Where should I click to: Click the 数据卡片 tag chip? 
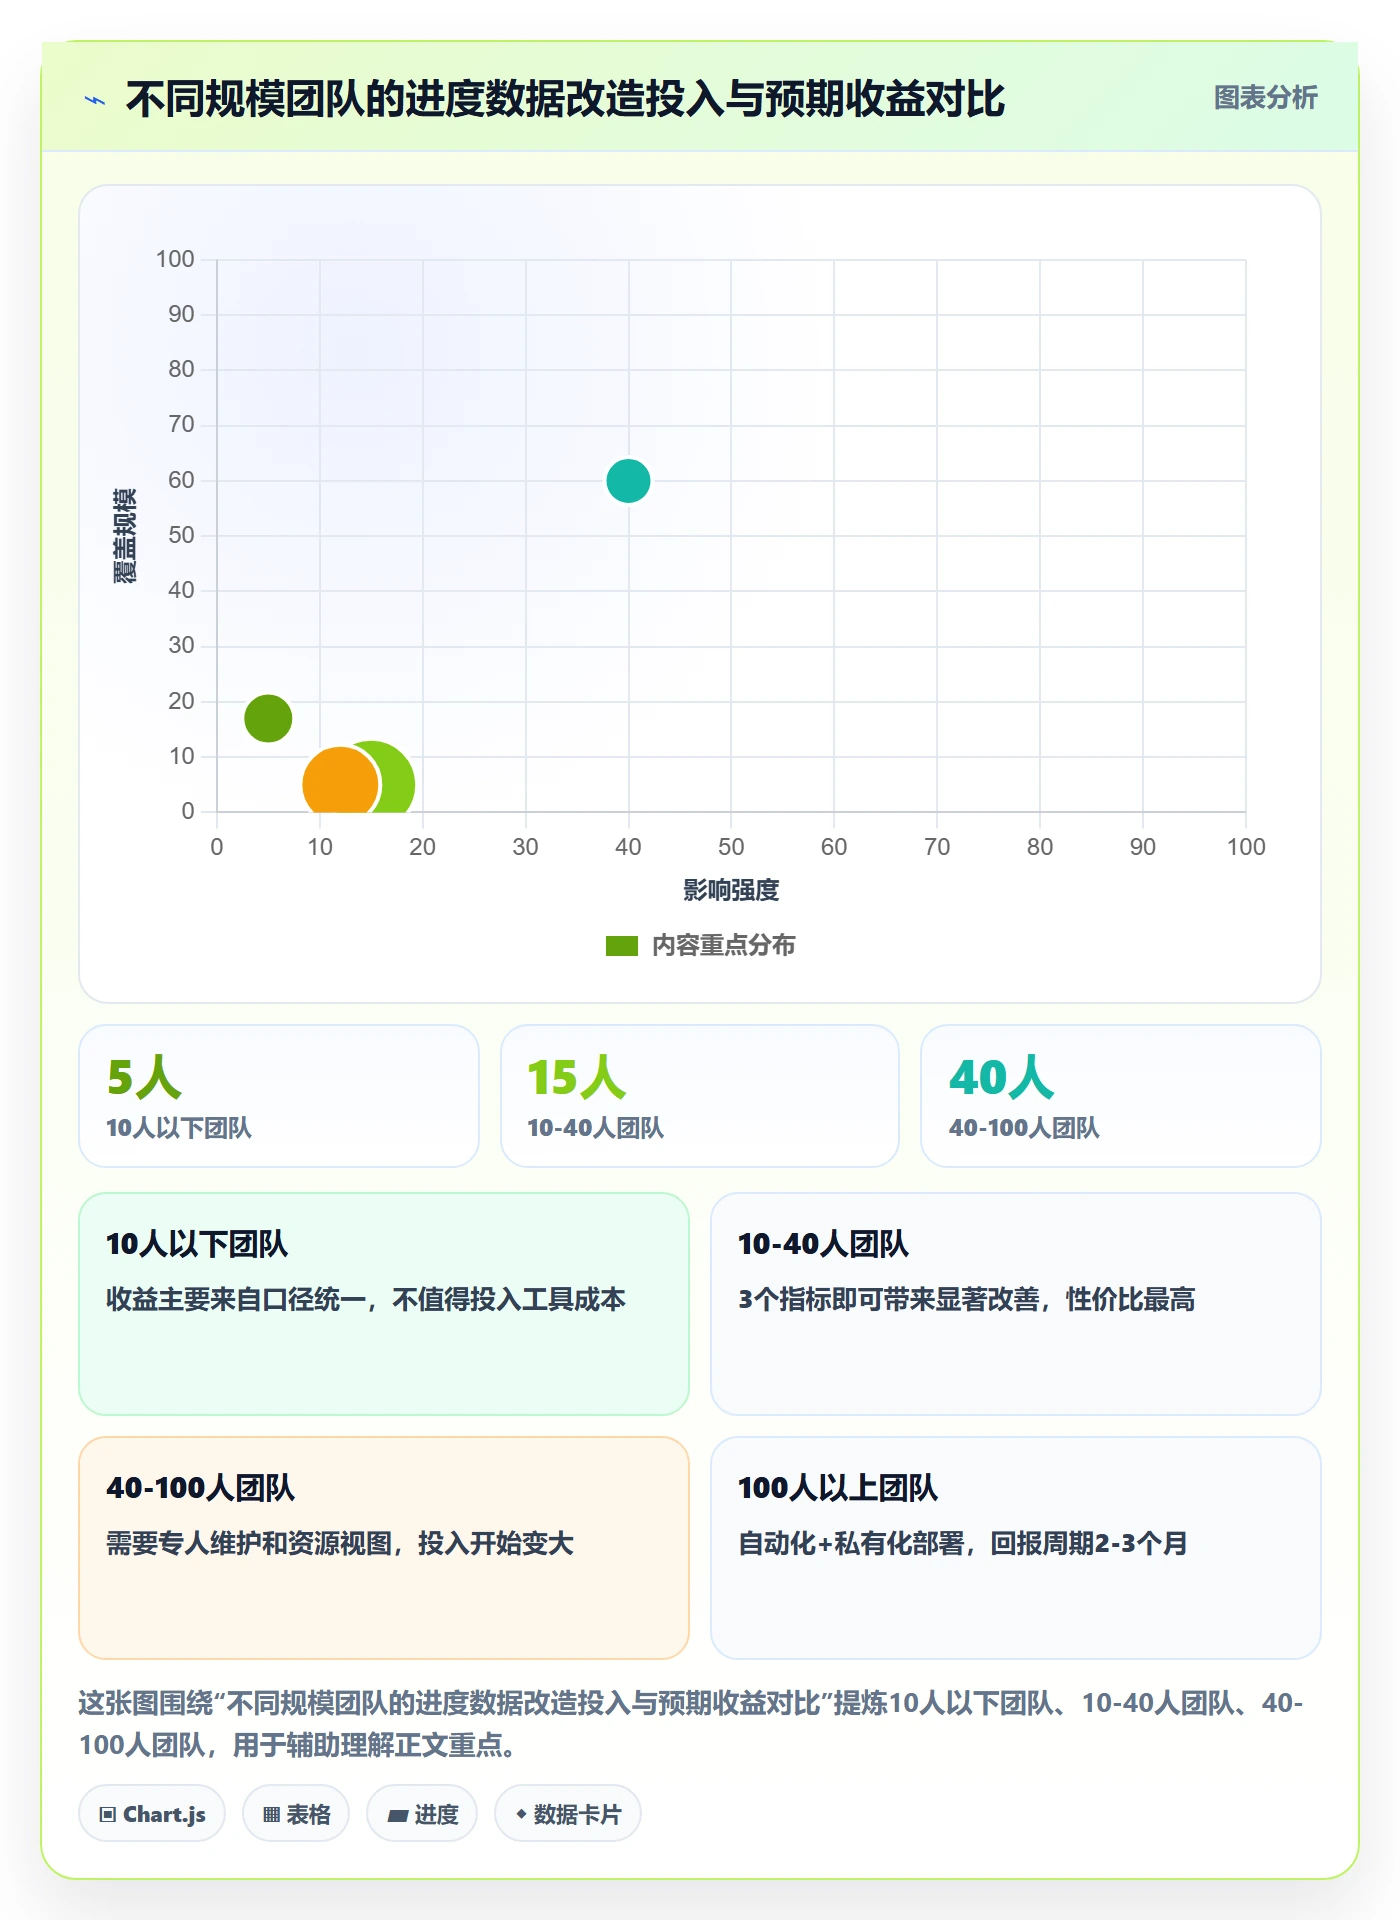tap(568, 1814)
